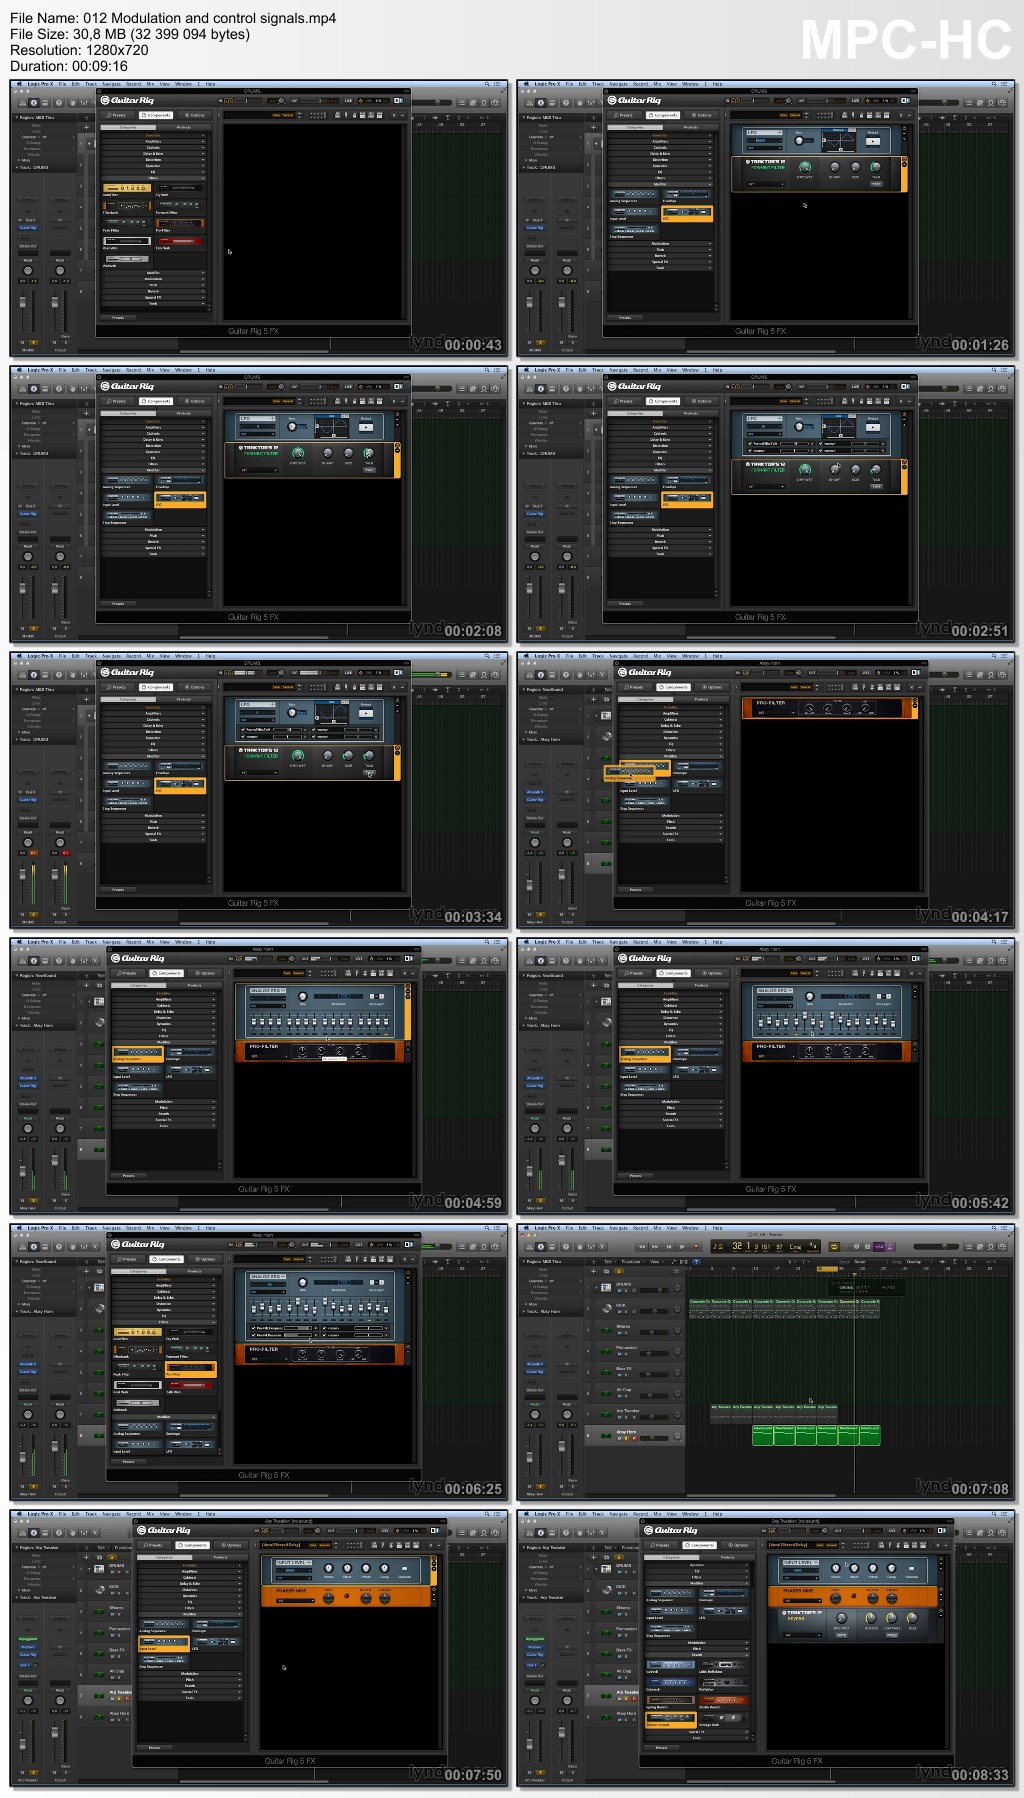Select the 00:00:43 video thumbnail
1024x1798 pixels.
tap(258, 218)
